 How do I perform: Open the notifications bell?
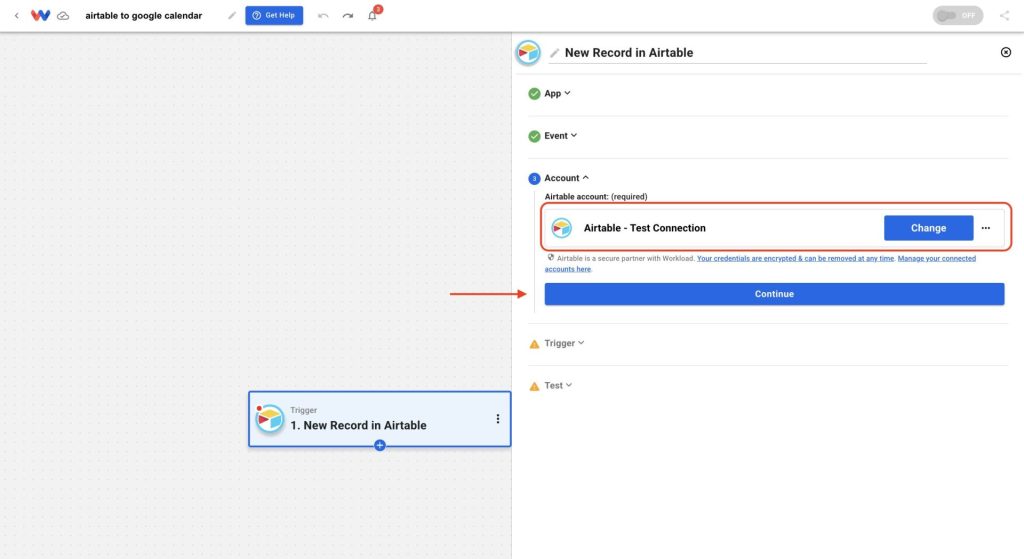(372, 15)
